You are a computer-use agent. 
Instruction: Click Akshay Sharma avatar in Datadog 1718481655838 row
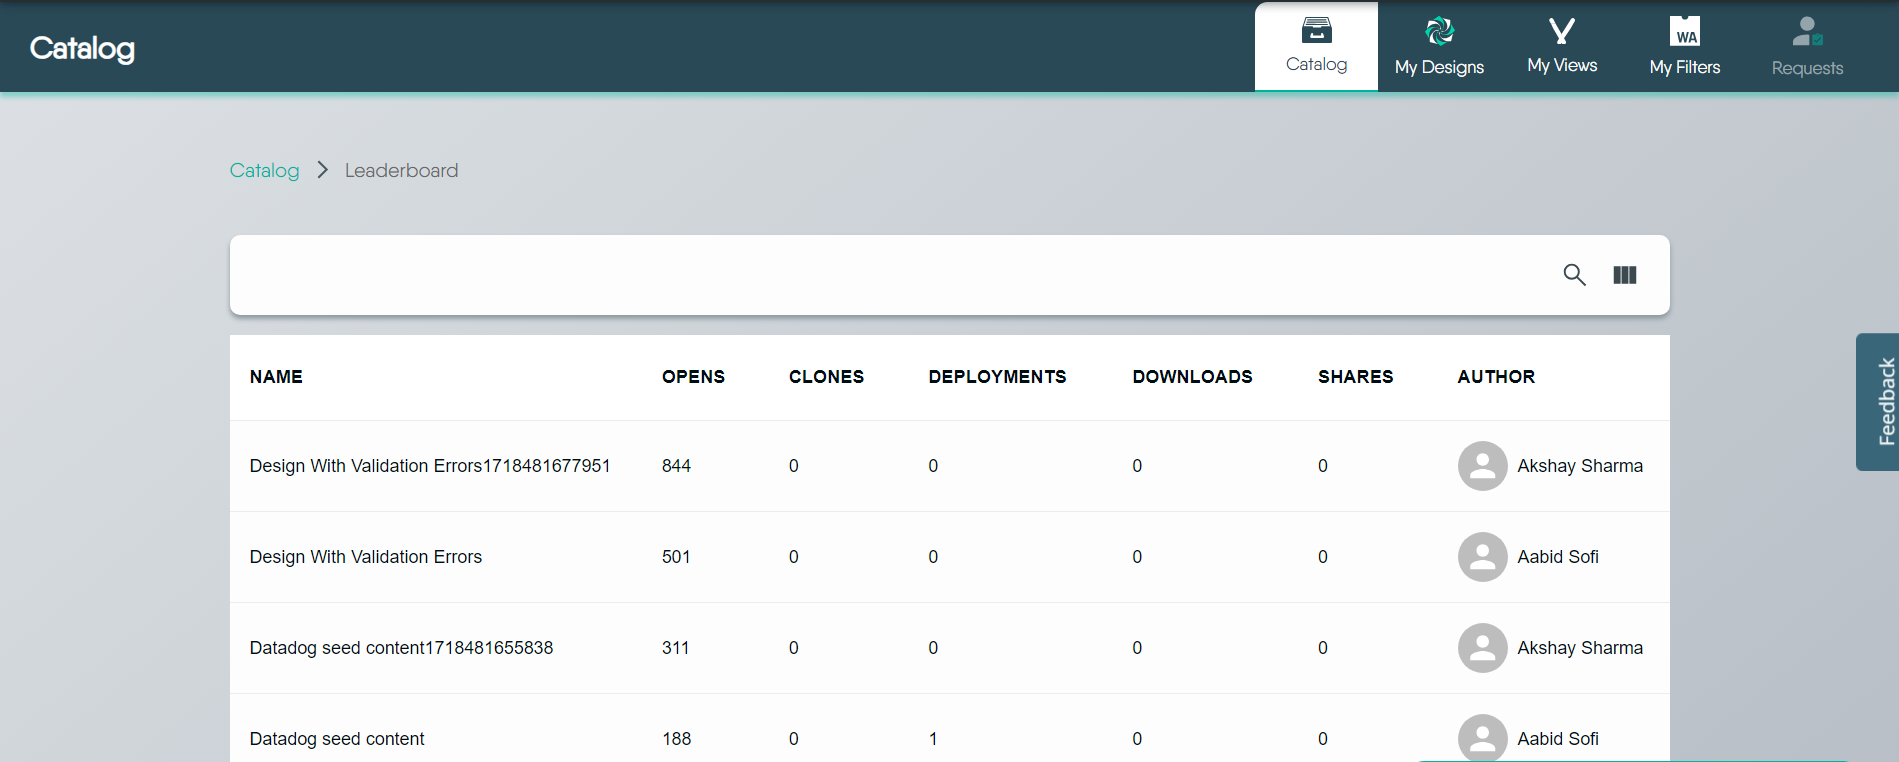[1482, 648]
